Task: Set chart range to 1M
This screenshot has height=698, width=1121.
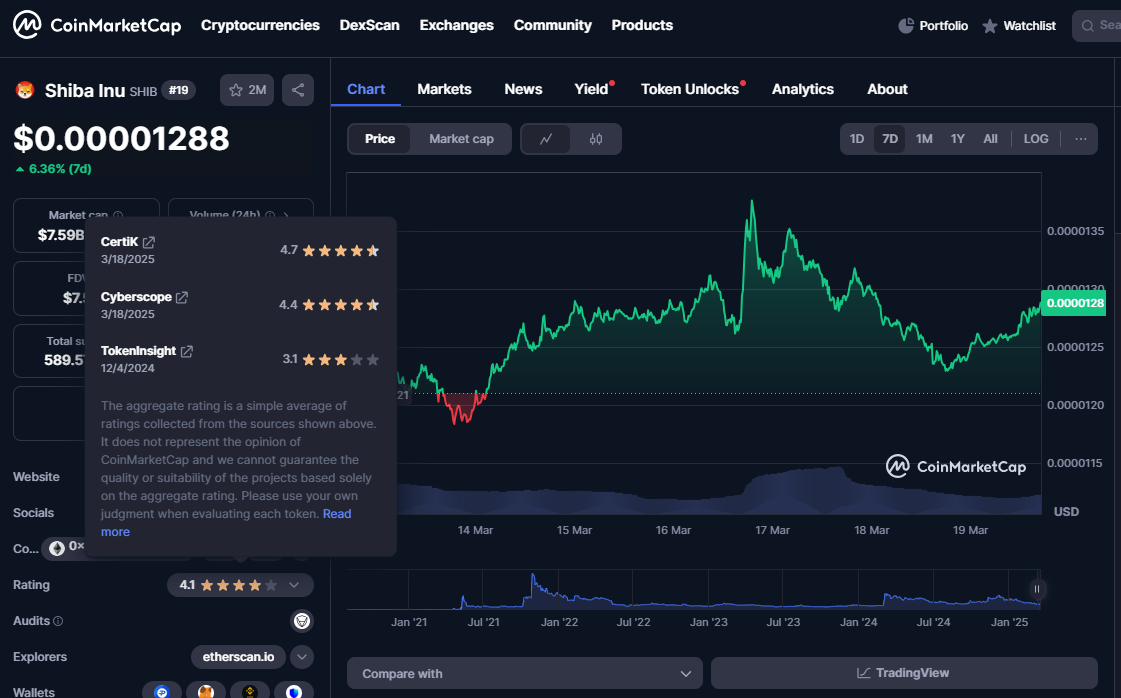Action: (924, 139)
